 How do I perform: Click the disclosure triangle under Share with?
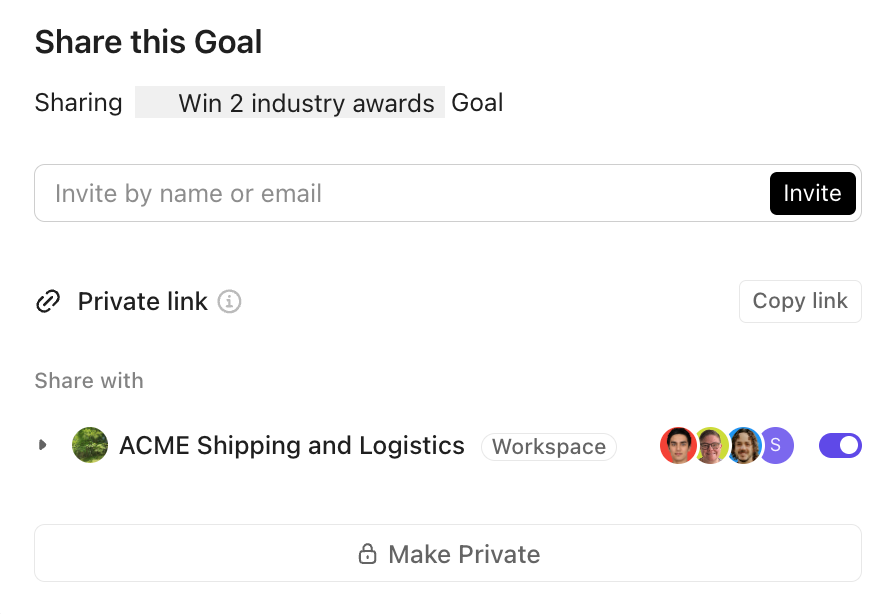42,445
